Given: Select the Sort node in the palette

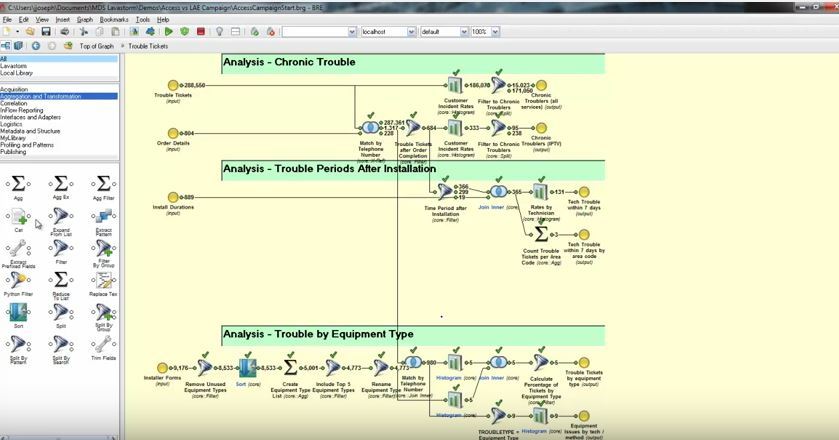Looking at the screenshot, I should pyautogui.click(x=18, y=312).
